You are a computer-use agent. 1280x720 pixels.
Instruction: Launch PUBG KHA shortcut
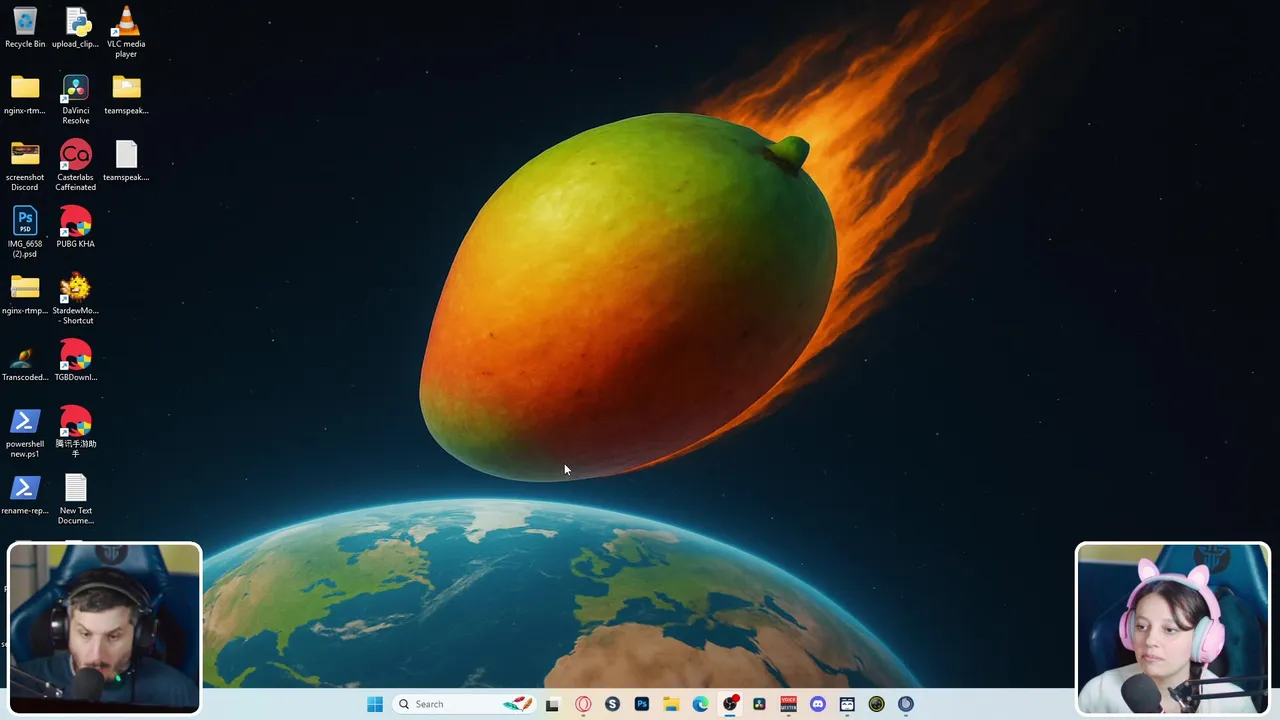coord(76,227)
